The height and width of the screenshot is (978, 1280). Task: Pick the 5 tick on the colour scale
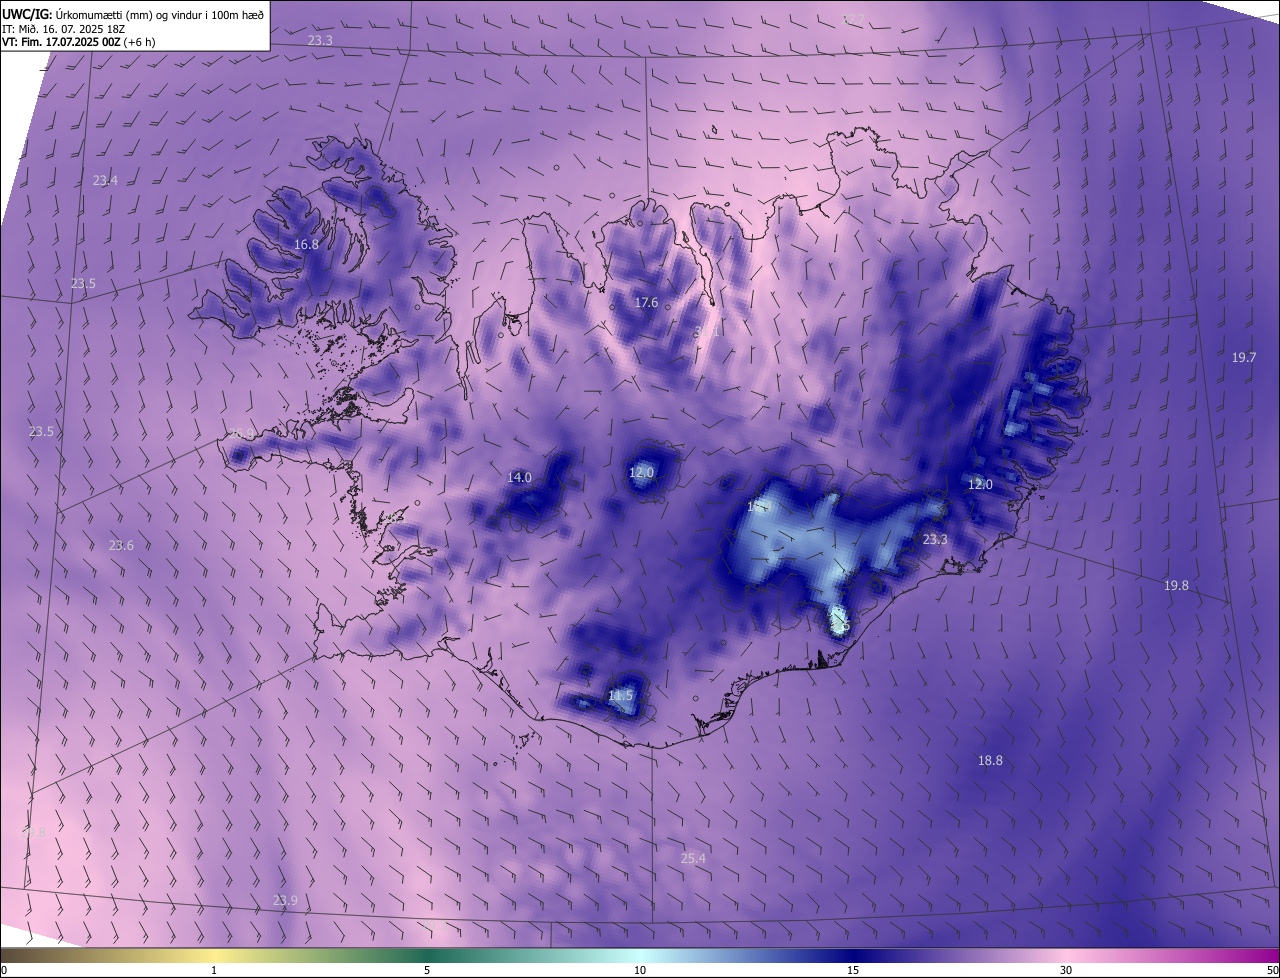tap(427, 970)
